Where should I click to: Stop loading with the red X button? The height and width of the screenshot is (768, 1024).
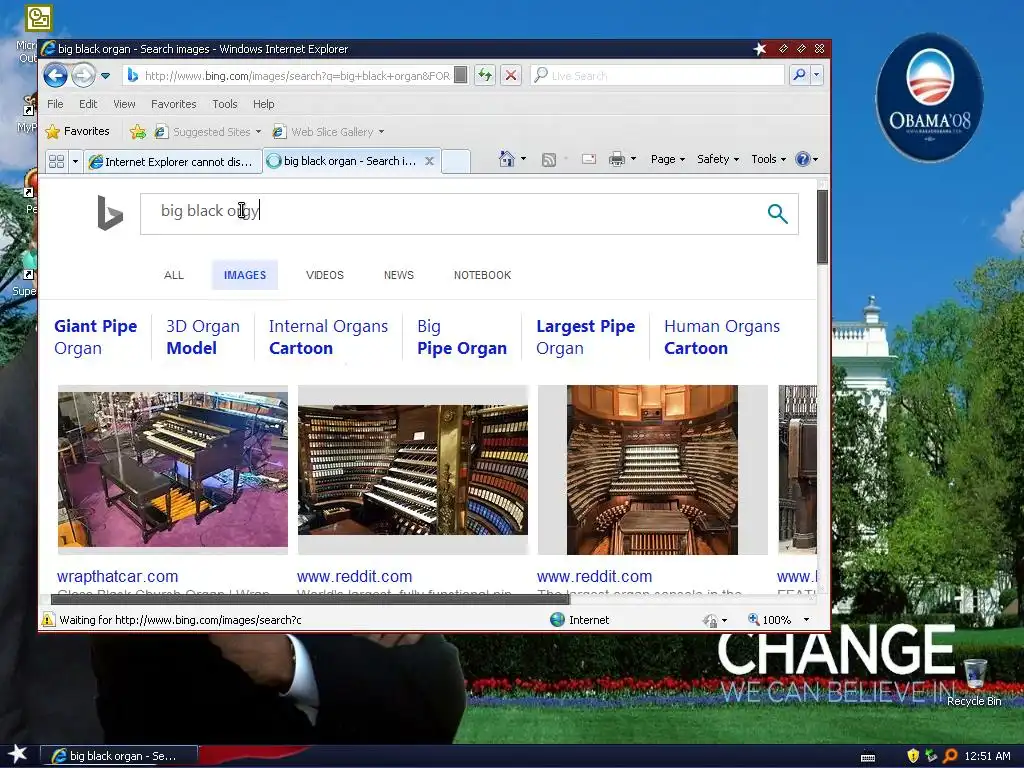511,76
